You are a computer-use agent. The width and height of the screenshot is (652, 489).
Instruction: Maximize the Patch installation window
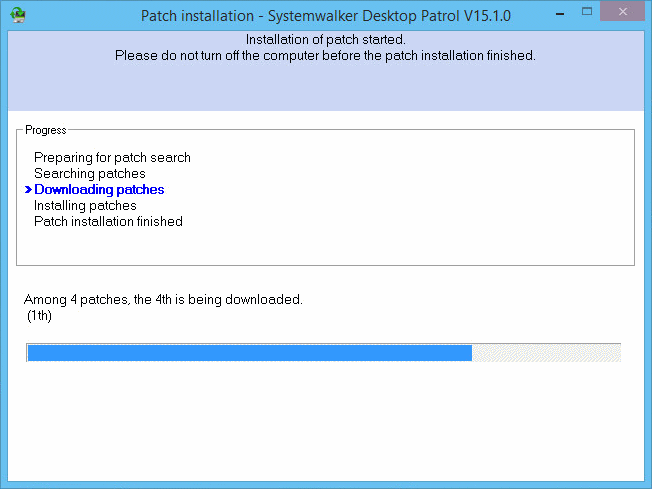tap(587, 12)
